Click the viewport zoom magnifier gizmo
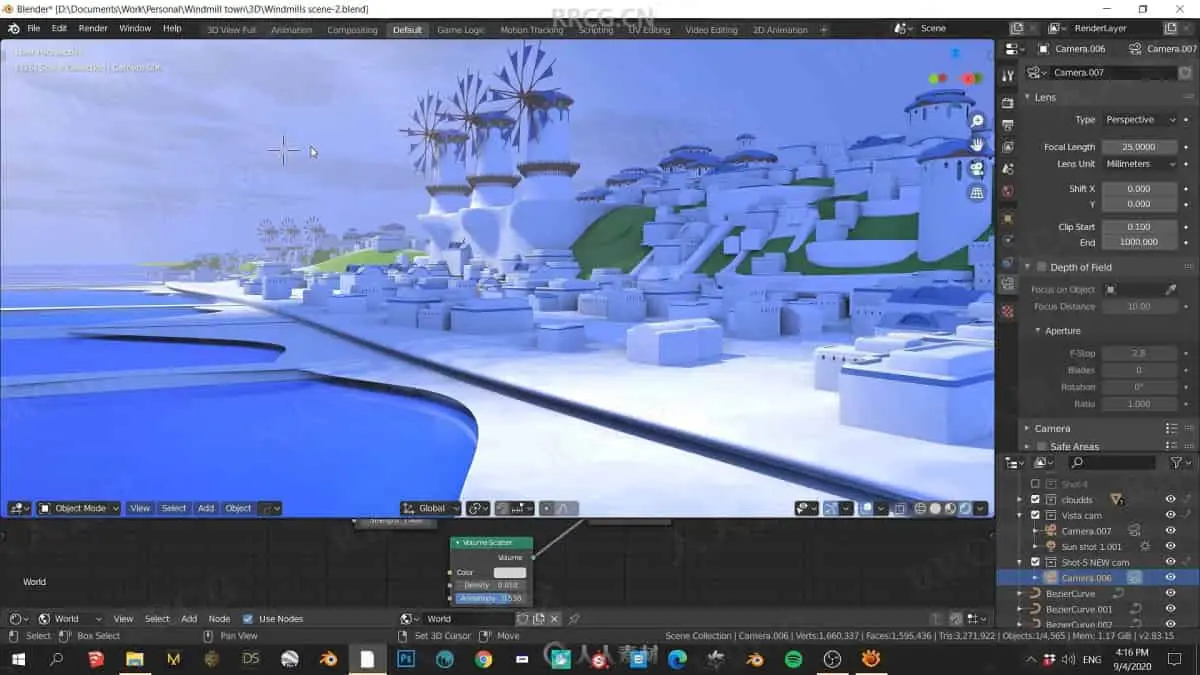The width and height of the screenshot is (1200, 675). pyautogui.click(x=977, y=121)
